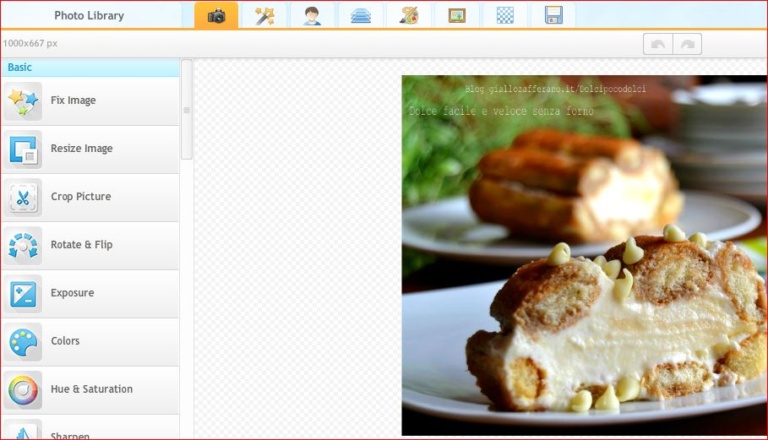Click the undo arrow button

click(x=657, y=44)
